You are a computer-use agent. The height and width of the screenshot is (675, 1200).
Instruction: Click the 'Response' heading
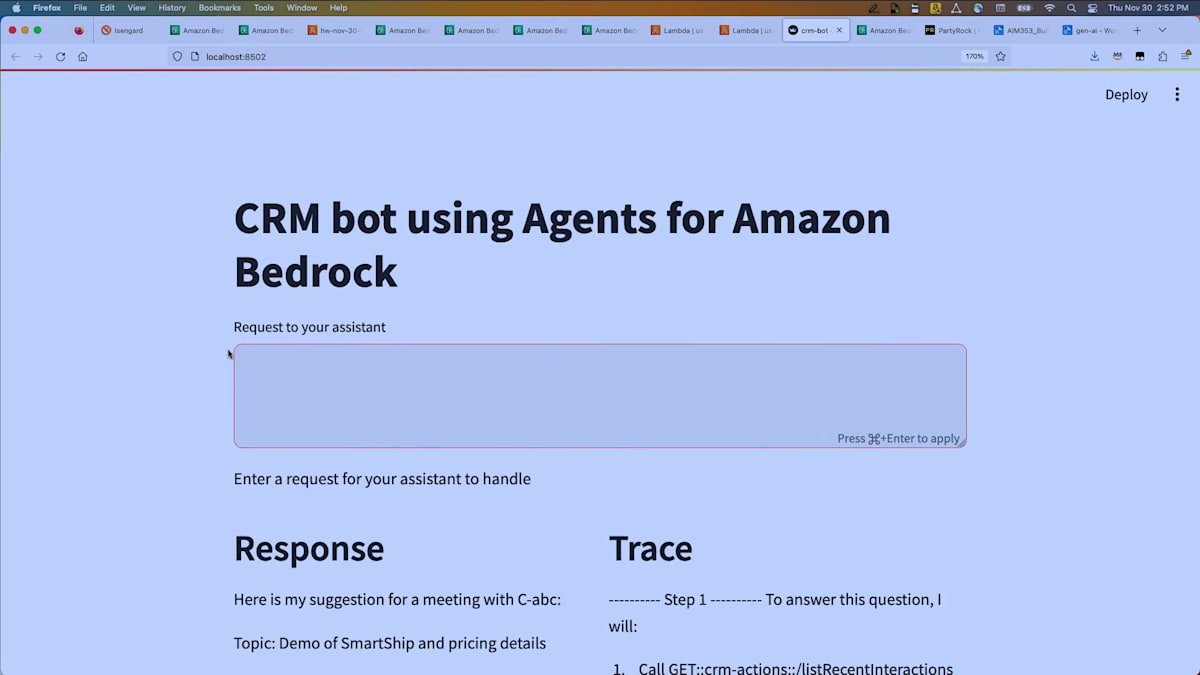309,548
